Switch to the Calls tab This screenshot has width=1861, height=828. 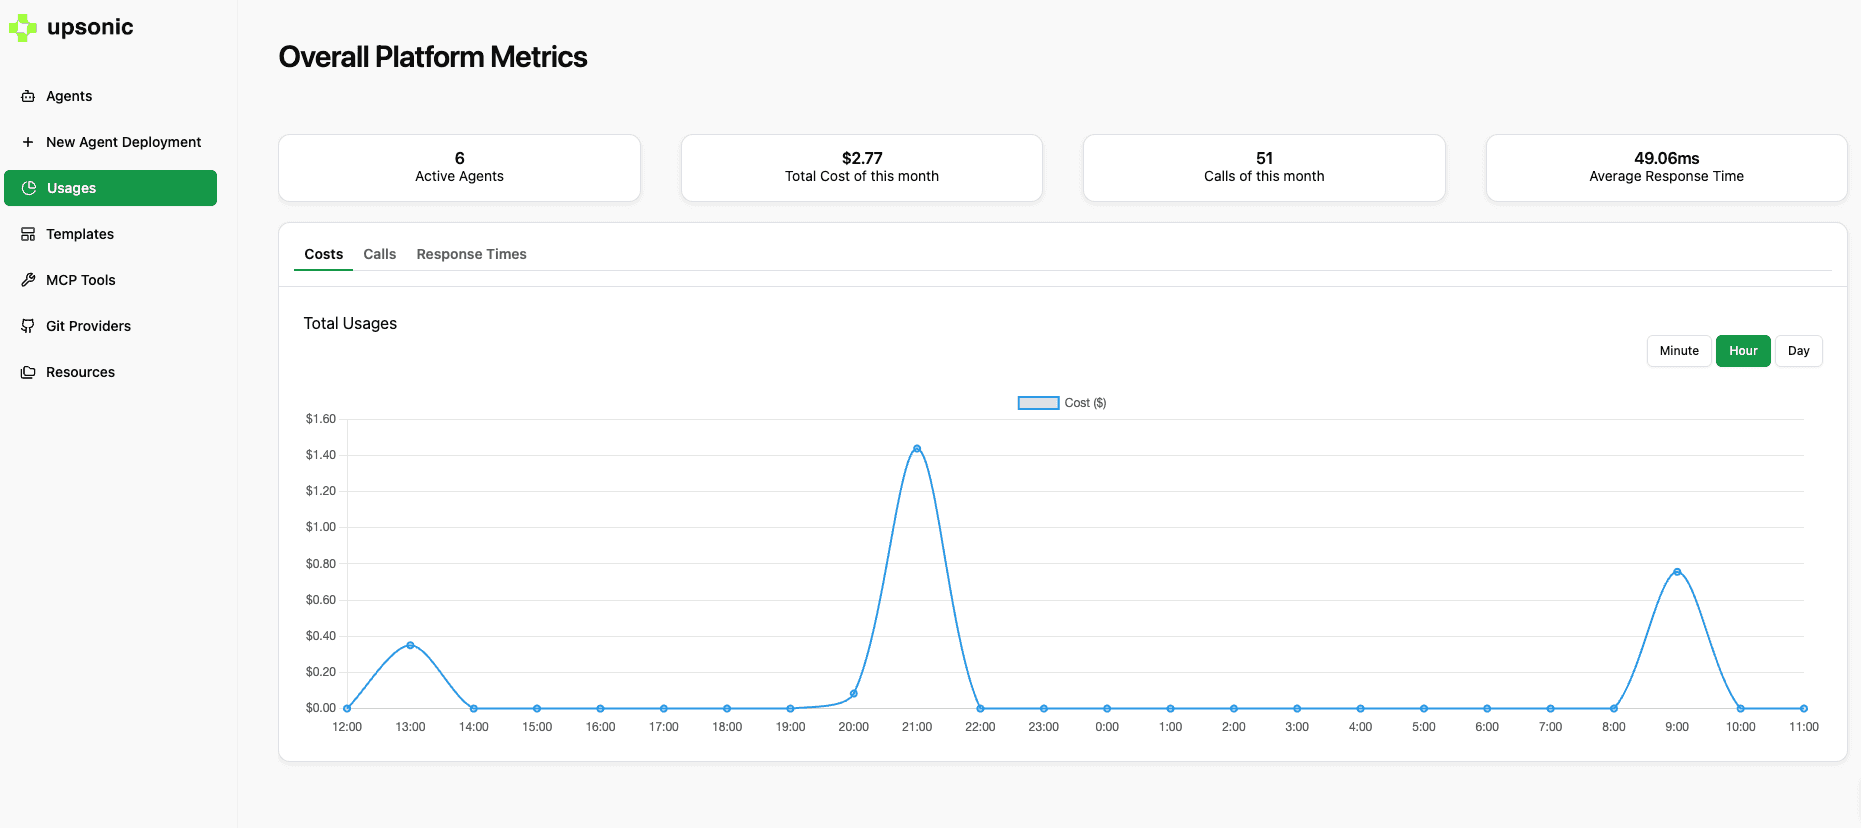click(380, 254)
